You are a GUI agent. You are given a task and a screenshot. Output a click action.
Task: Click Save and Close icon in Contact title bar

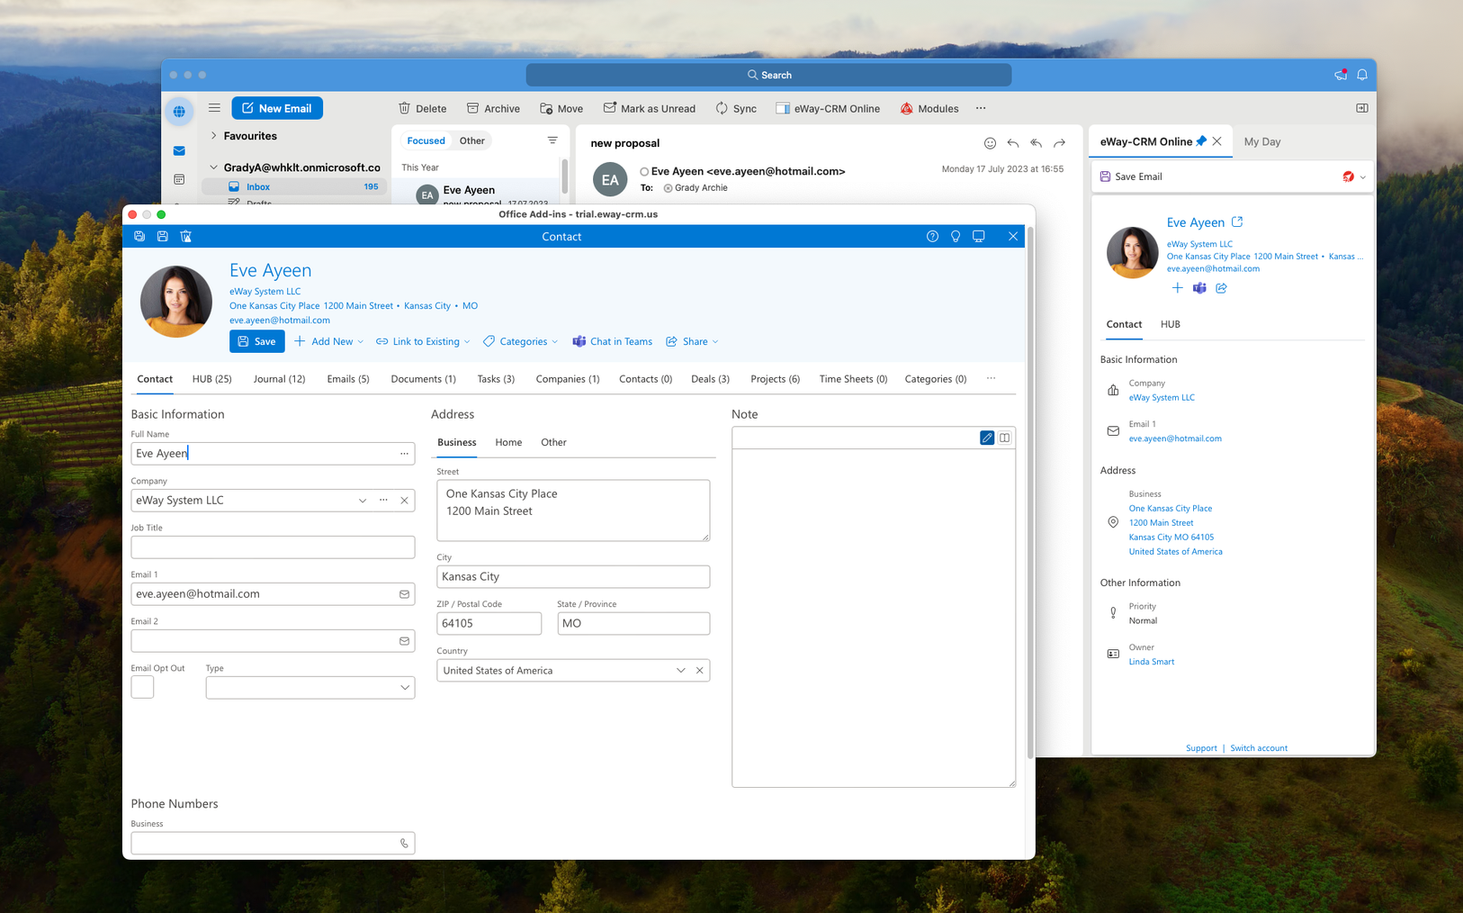140,237
